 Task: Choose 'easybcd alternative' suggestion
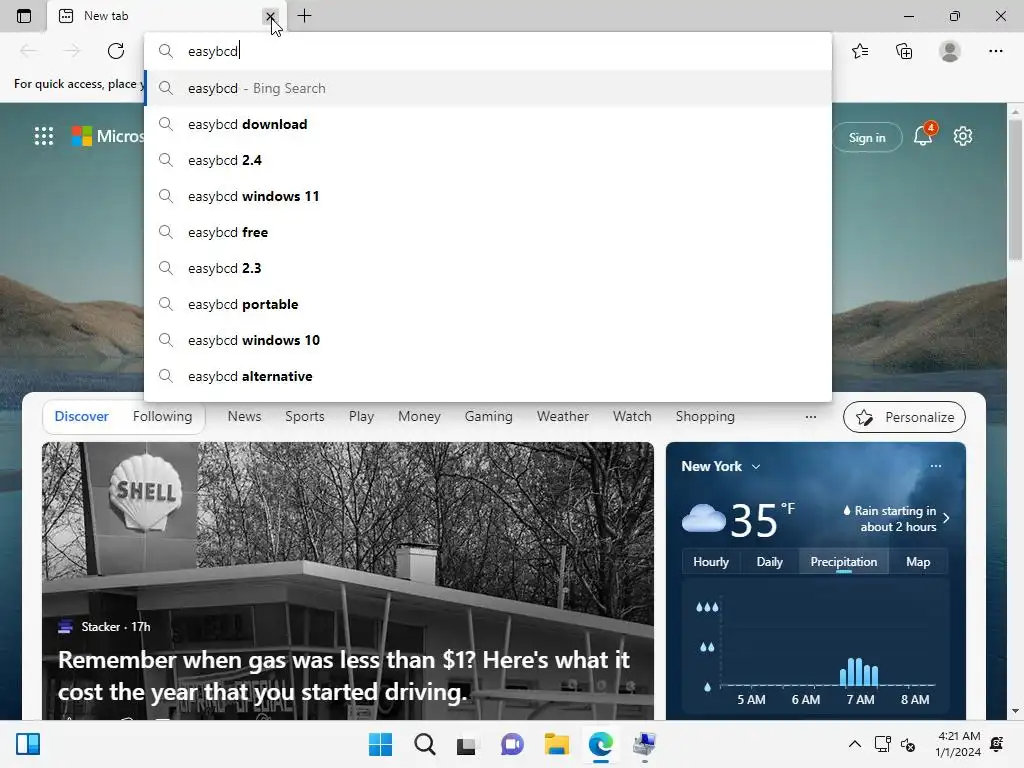(488, 376)
